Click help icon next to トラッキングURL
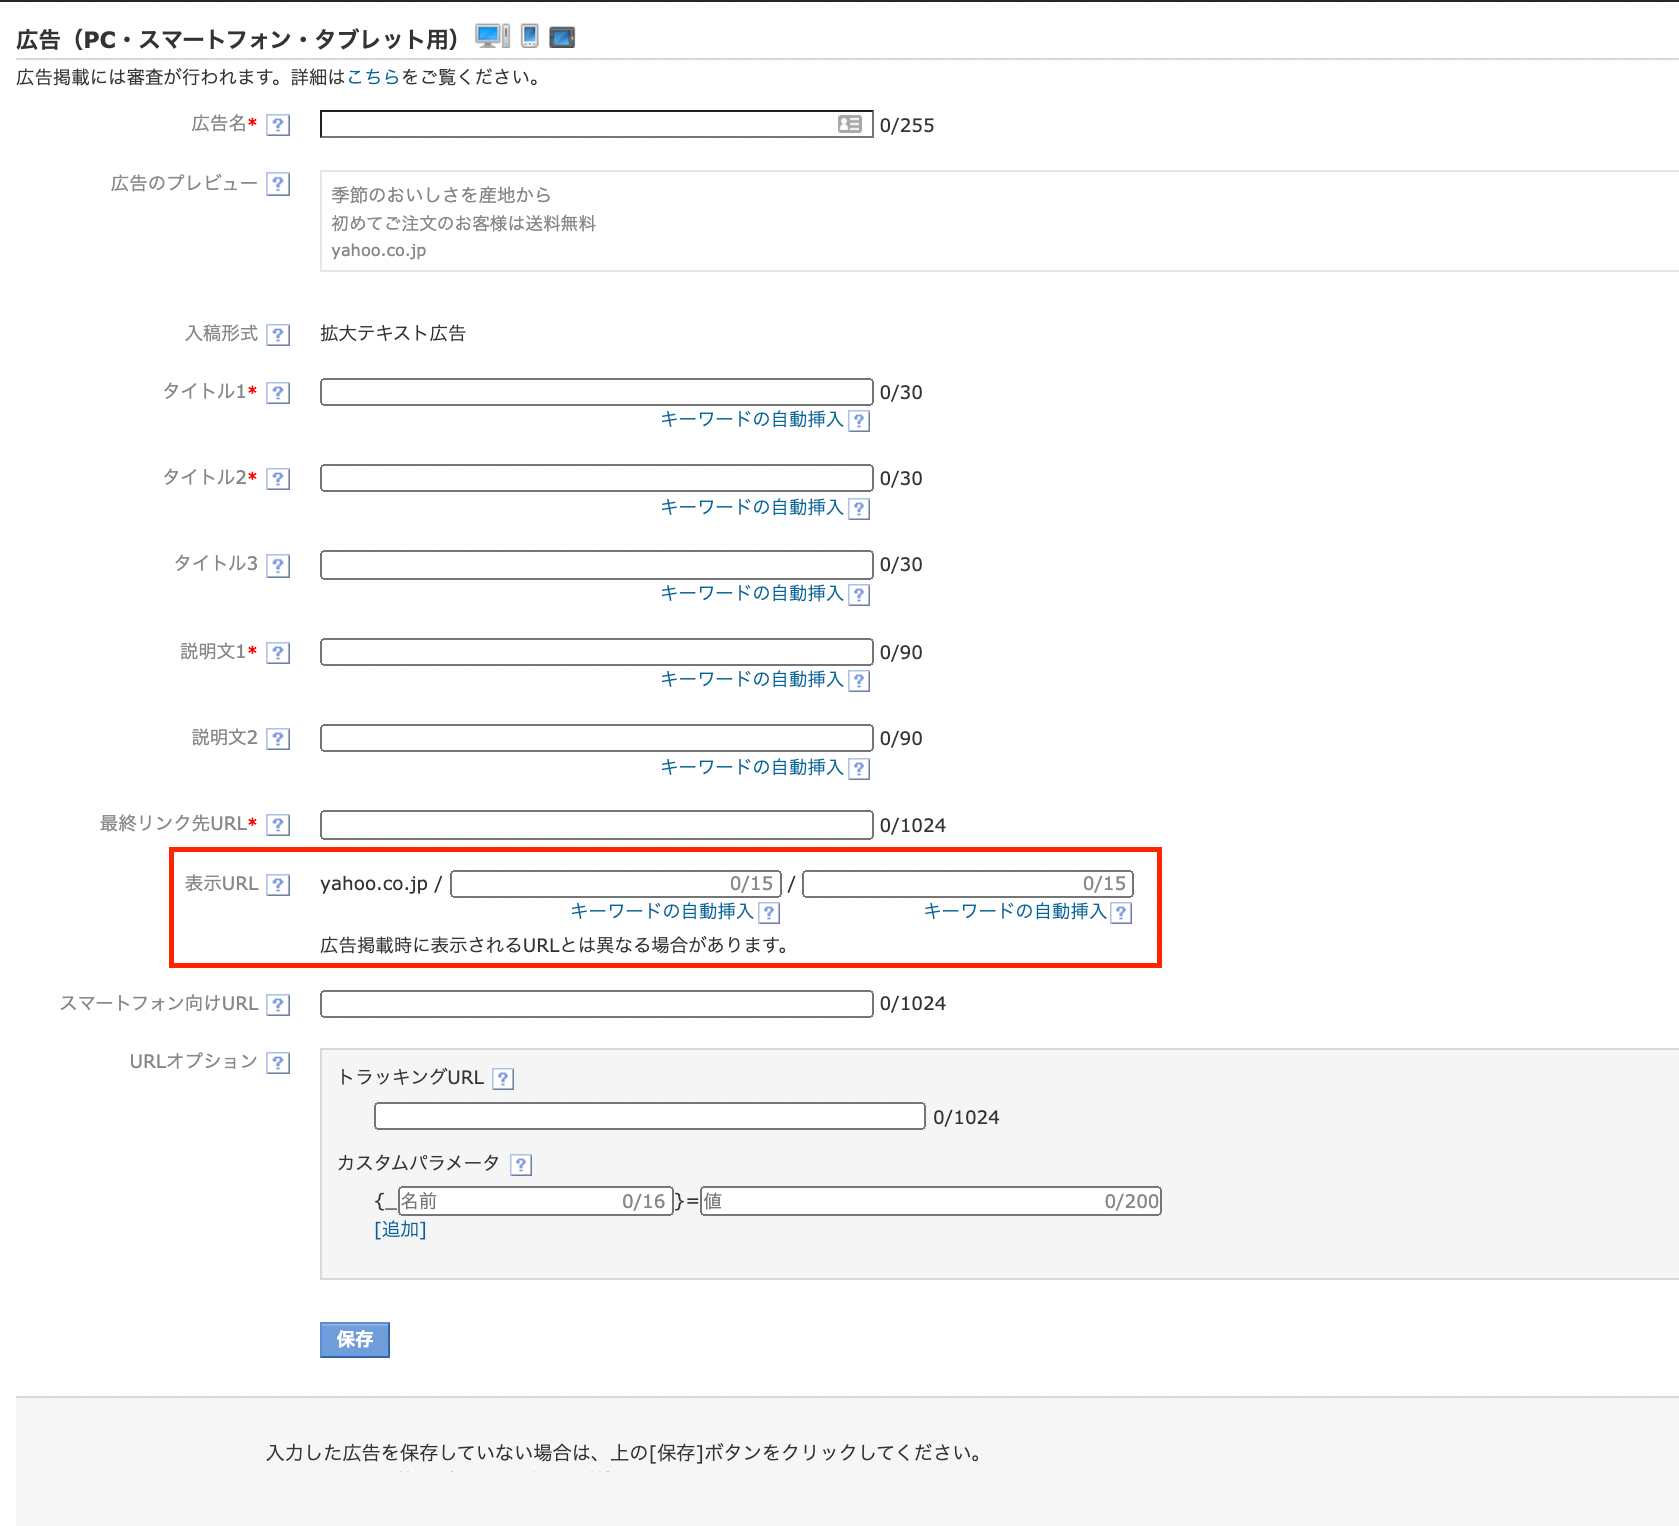 [504, 1078]
